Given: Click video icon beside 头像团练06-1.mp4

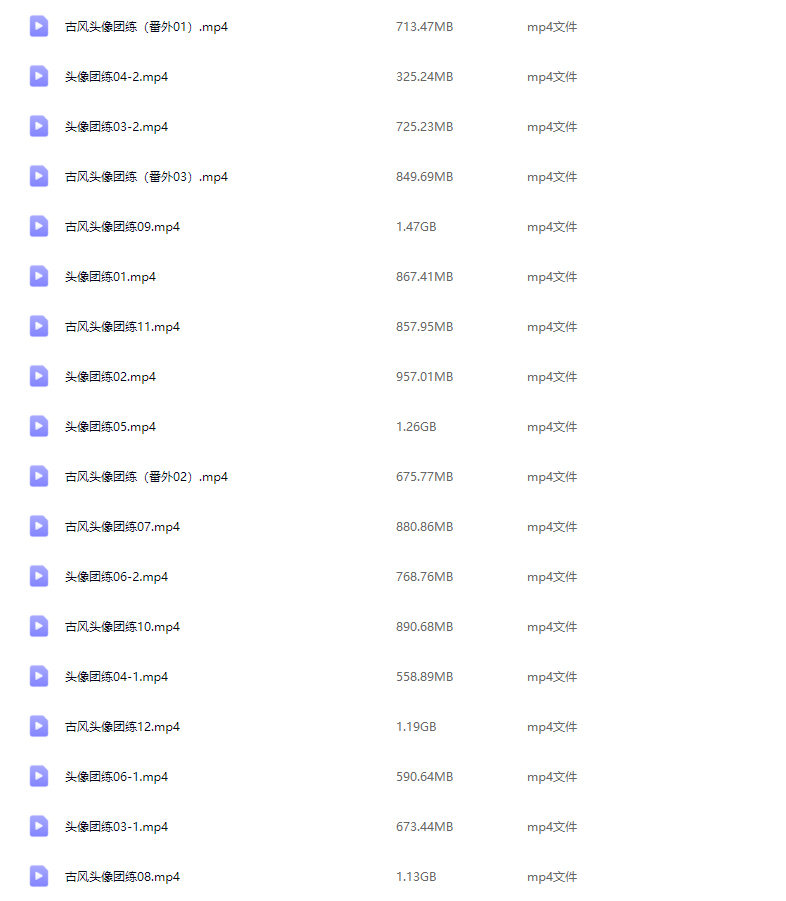Looking at the screenshot, I should coord(39,776).
